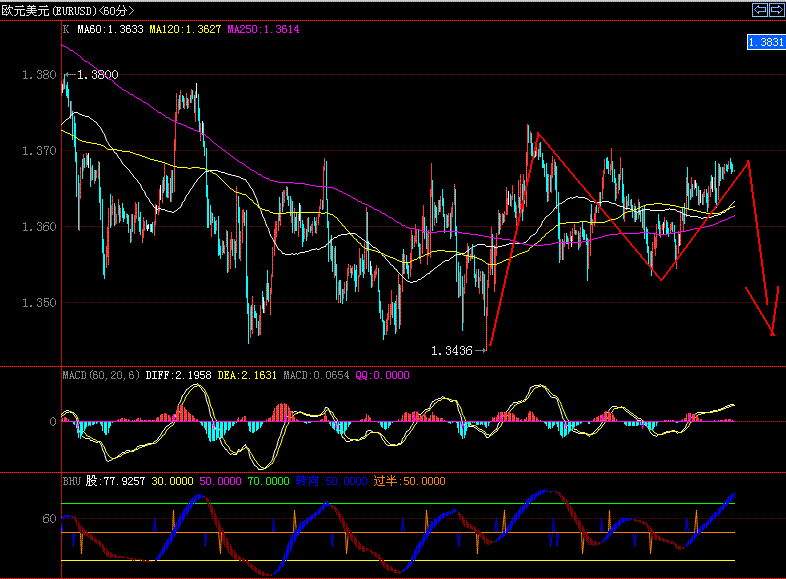Screen dimensions: 786x579
Task: Click the DIFF:2.1958 value
Action: point(178,375)
